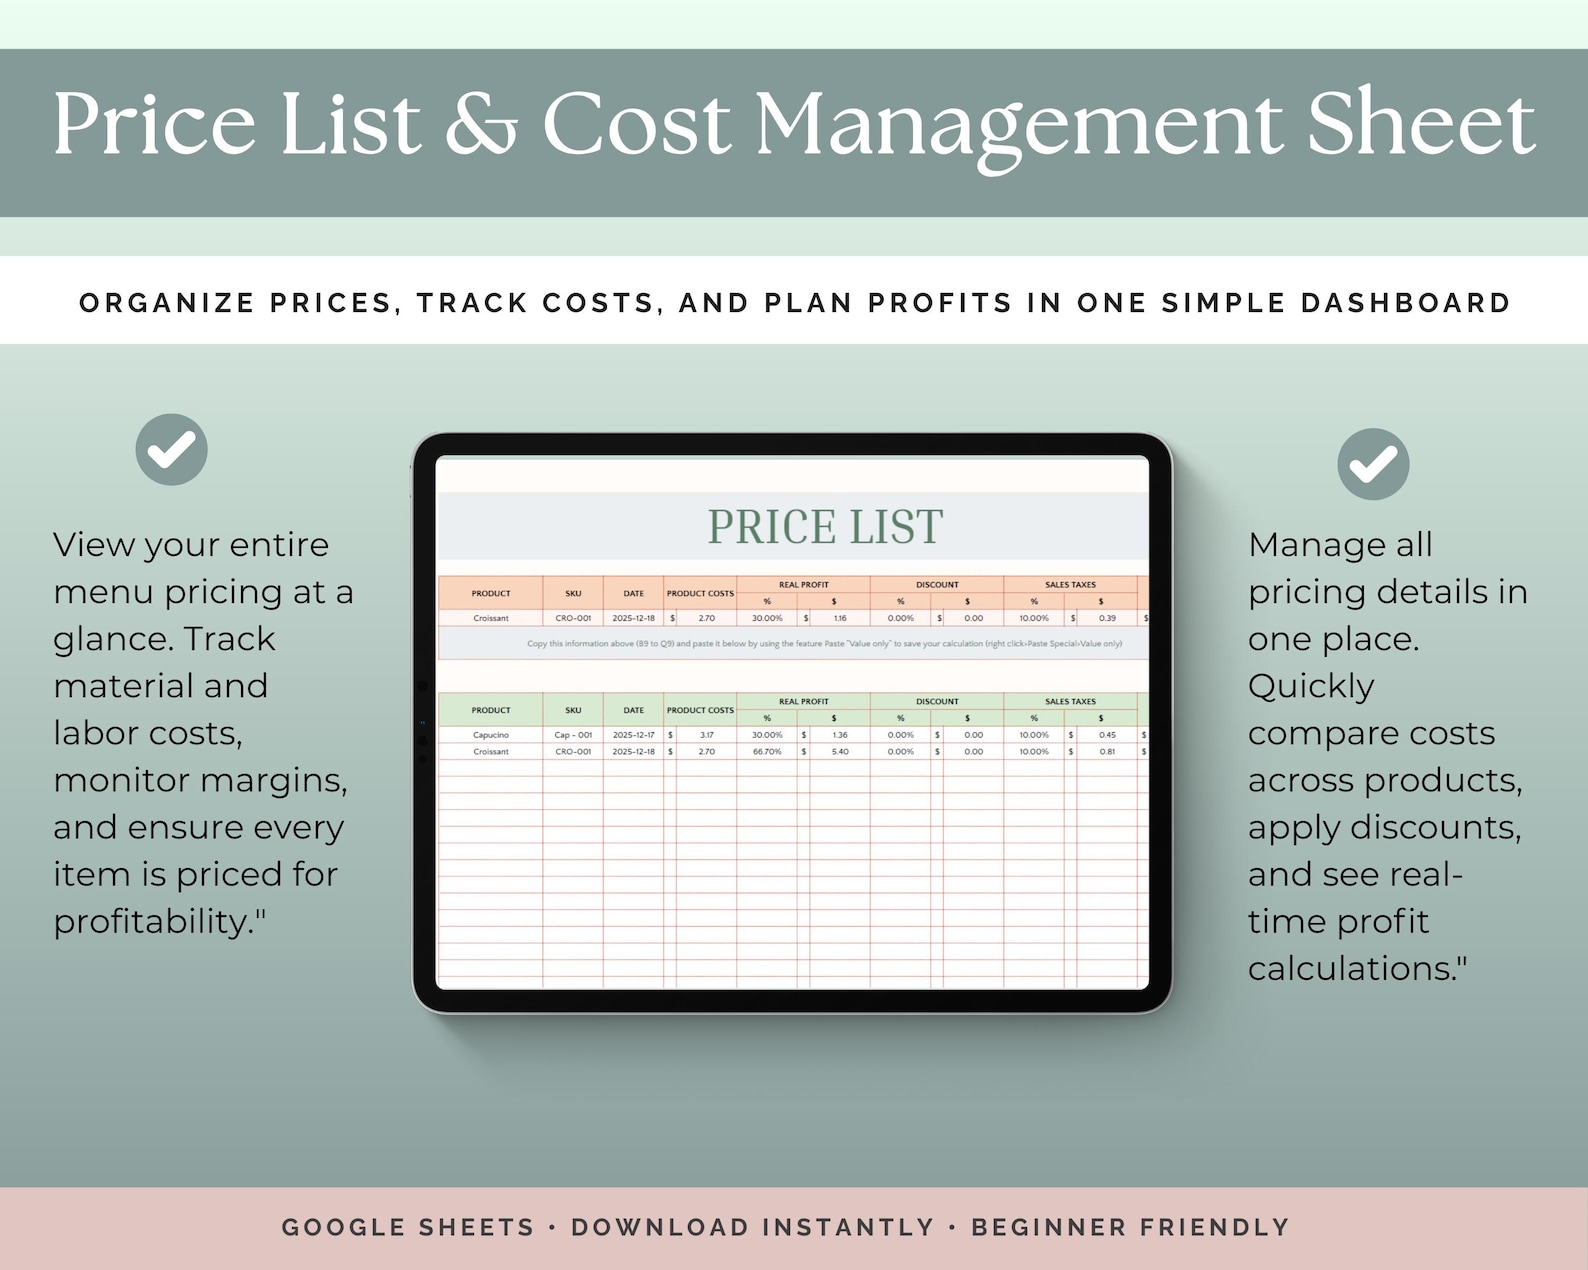The height and width of the screenshot is (1270, 1588).
Task: Click the "Copy this information above" instruction note
Action: point(825,644)
